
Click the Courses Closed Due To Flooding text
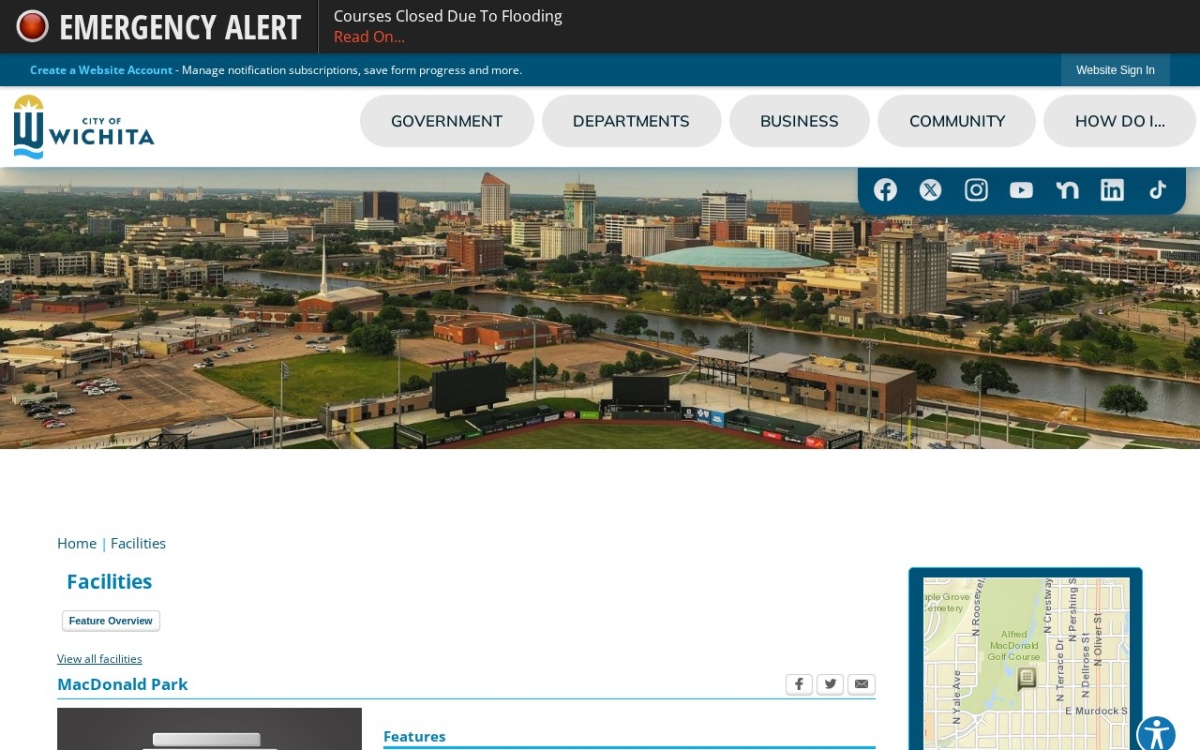pos(448,16)
